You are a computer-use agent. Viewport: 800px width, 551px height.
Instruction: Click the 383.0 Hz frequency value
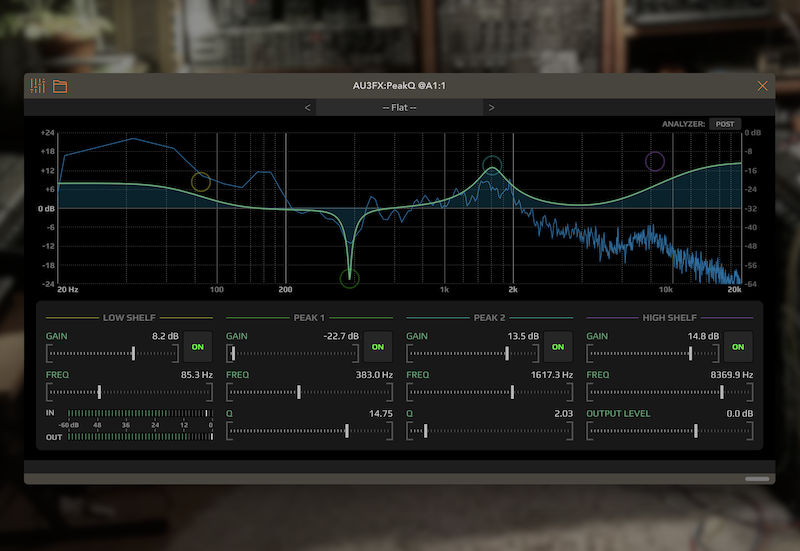pyautogui.click(x=374, y=375)
